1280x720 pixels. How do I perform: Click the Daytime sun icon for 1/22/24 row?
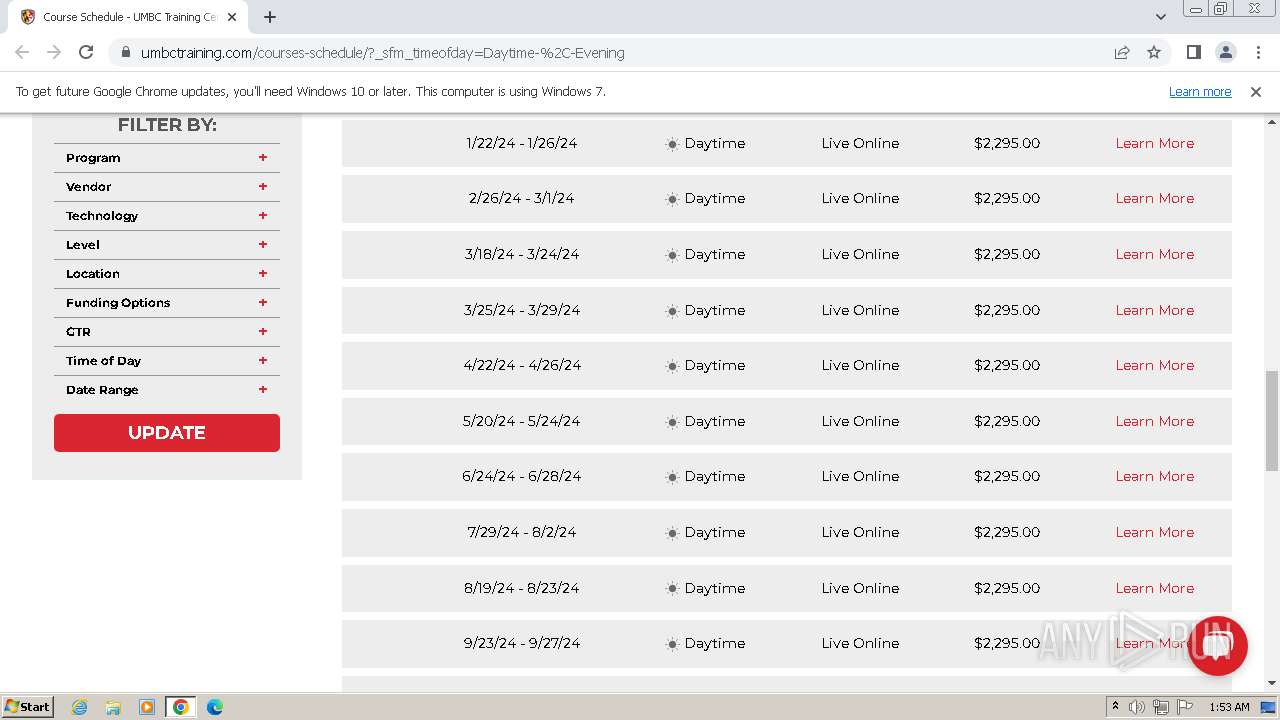[x=672, y=144]
